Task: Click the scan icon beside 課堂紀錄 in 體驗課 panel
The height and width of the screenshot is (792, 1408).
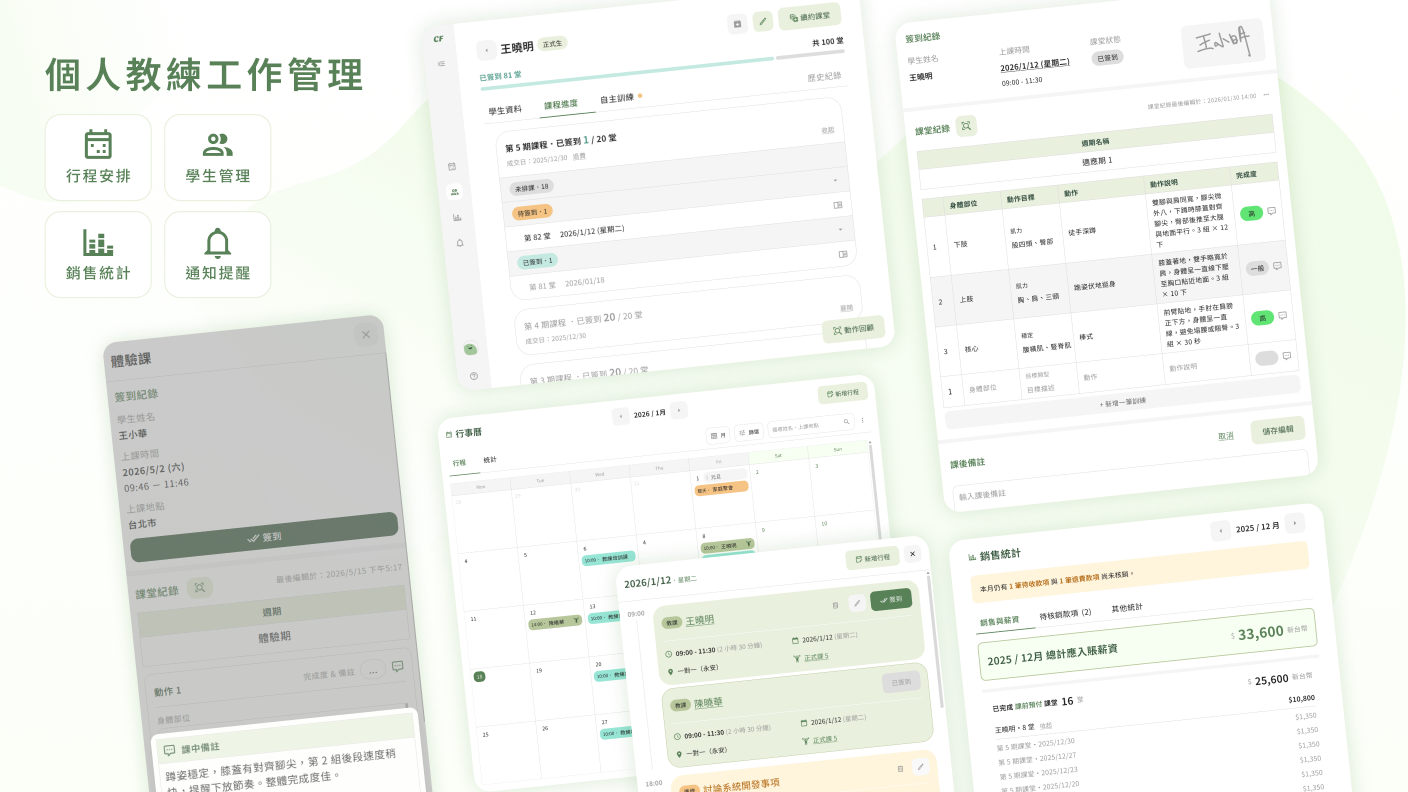Action: click(x=199, y=588)
